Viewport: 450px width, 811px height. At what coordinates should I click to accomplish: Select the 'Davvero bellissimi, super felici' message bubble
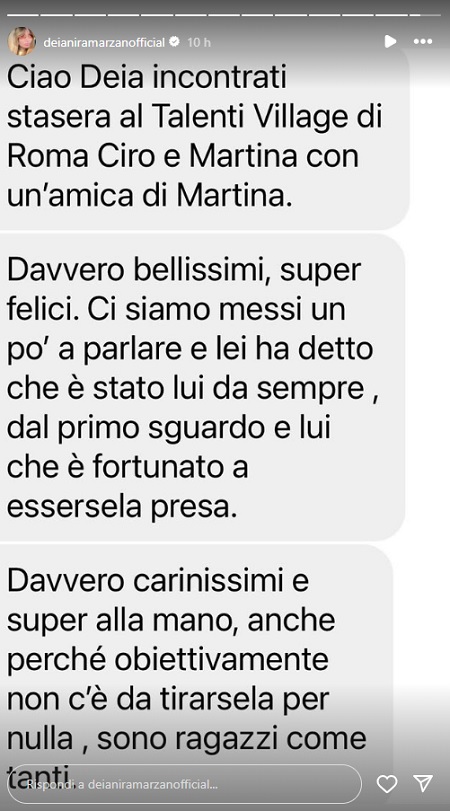[x=202, y=387]
